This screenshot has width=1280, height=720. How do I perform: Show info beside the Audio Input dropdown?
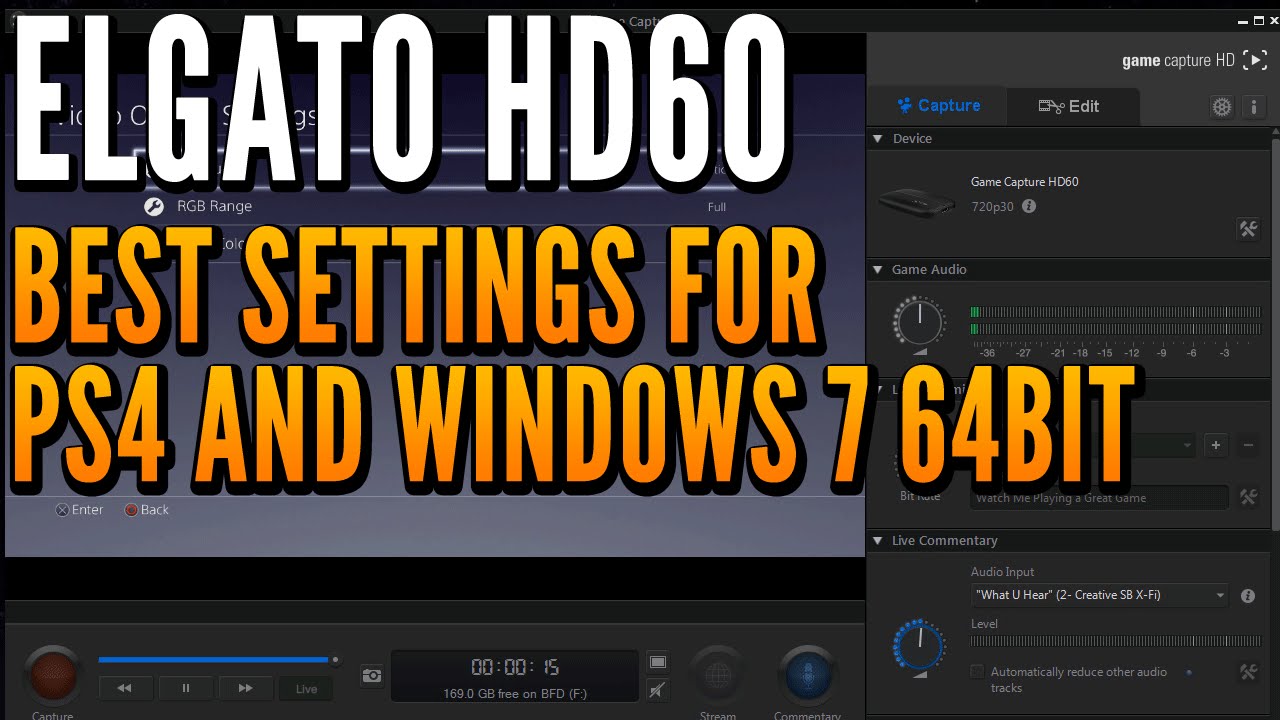(1248, 595)
